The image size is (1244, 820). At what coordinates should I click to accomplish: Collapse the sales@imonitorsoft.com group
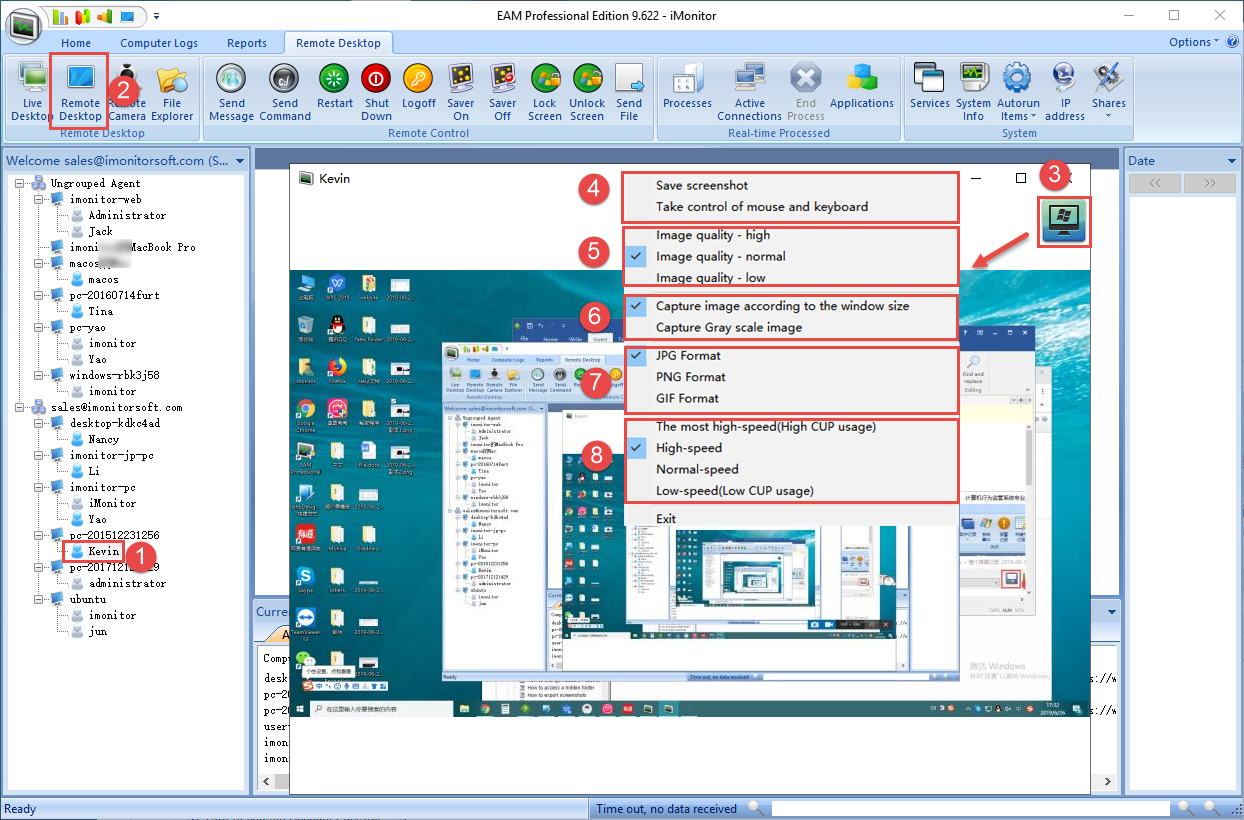pos(22,407)
